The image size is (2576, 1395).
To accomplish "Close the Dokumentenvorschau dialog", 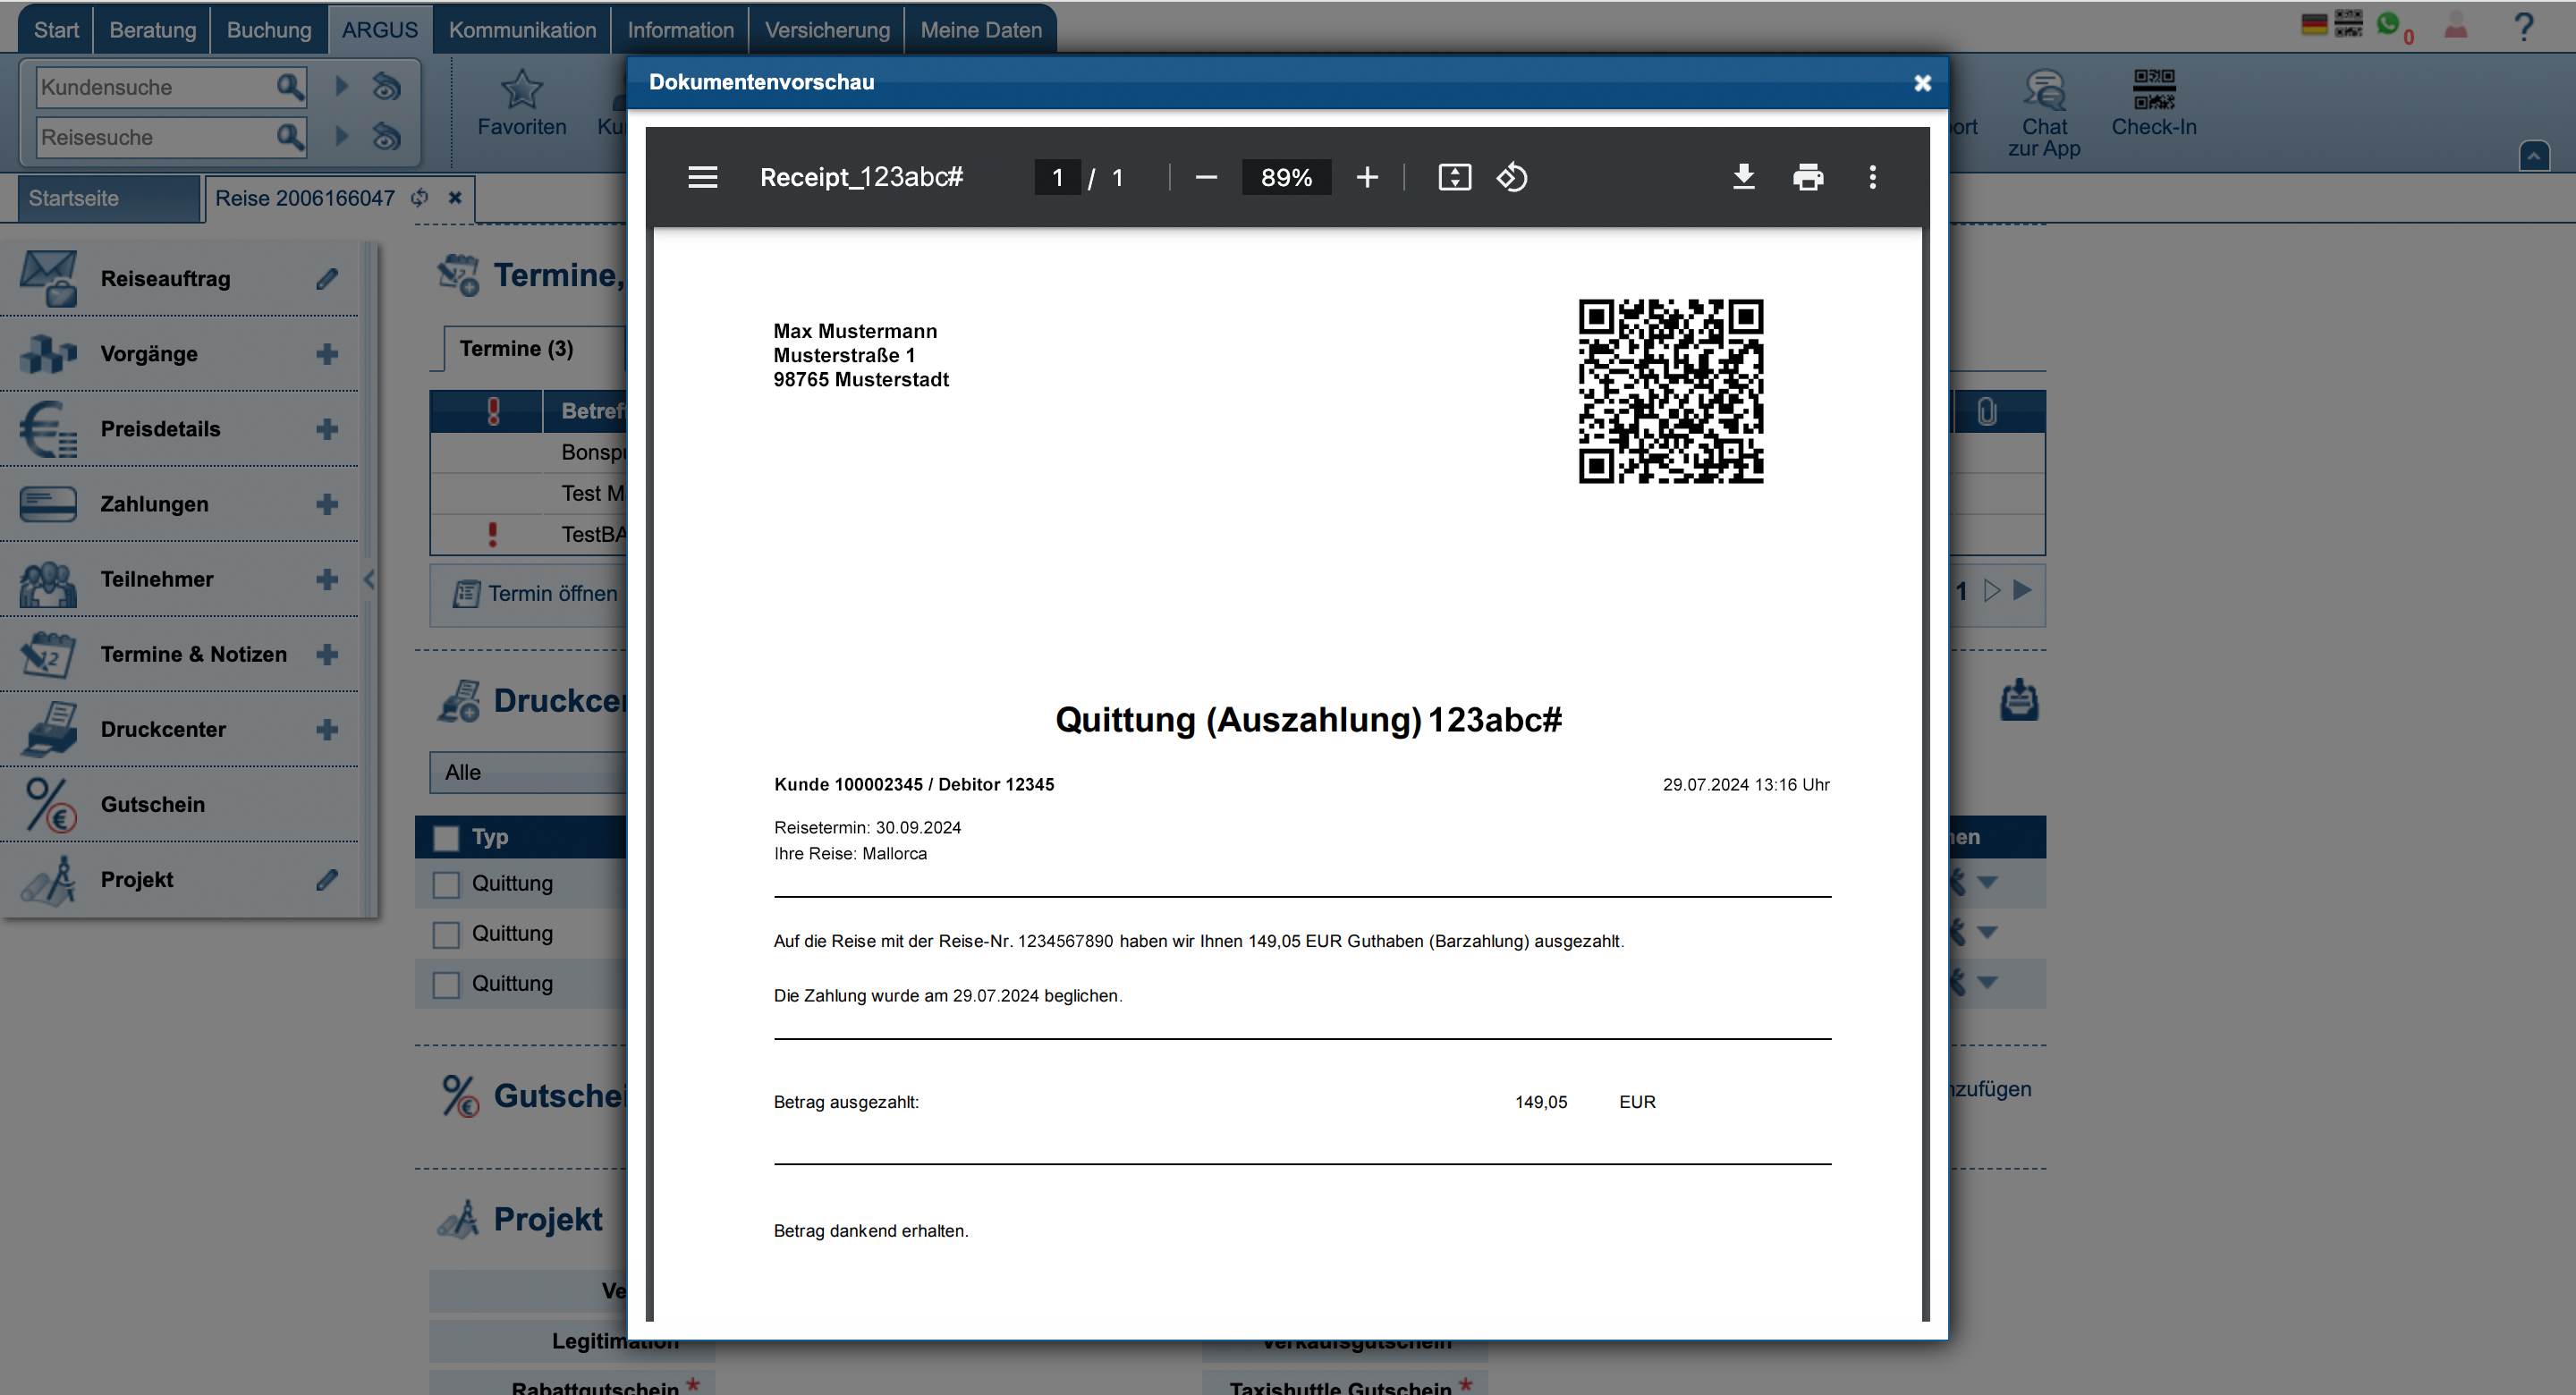I will coord(1921,83).
